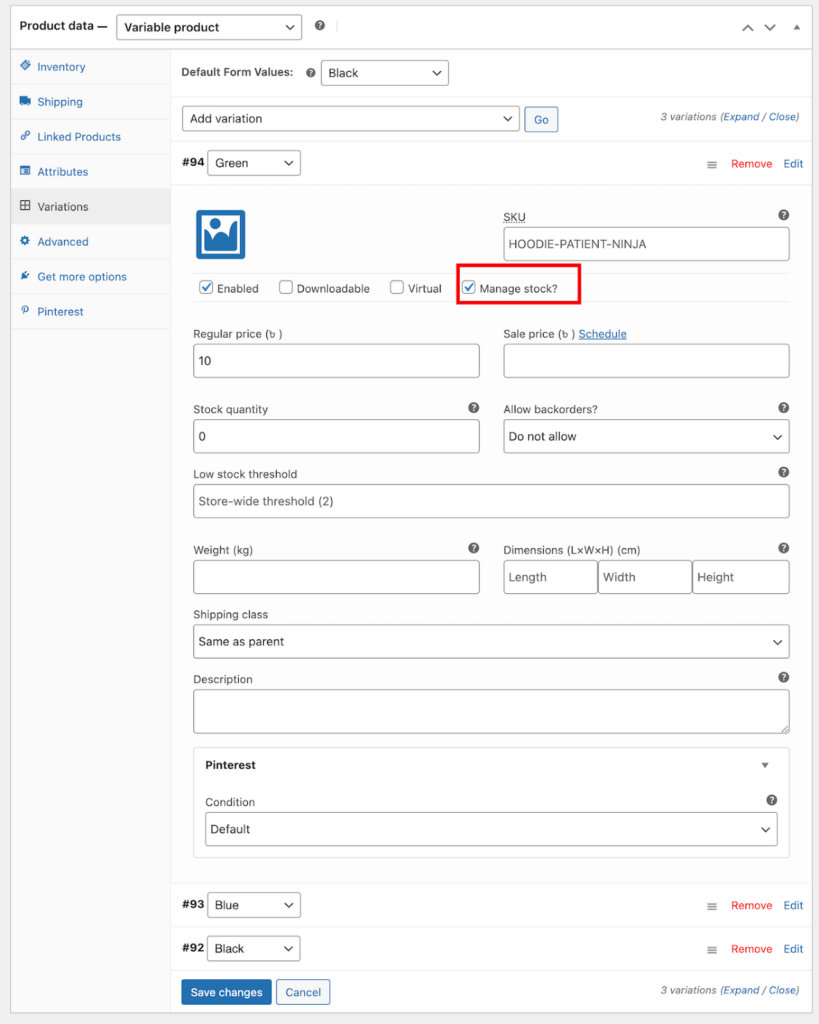
Task: Click the Shipping truck icon
Action: point(25,101)
